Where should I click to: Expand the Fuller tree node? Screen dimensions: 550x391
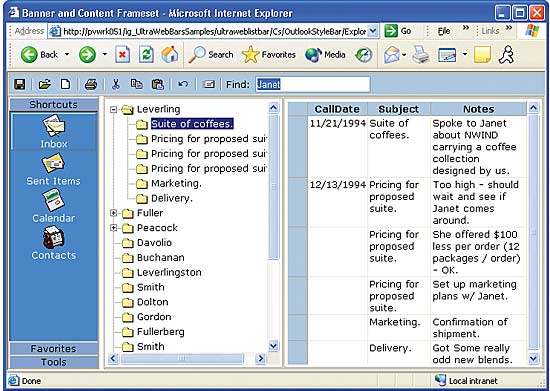coord(113,213)
